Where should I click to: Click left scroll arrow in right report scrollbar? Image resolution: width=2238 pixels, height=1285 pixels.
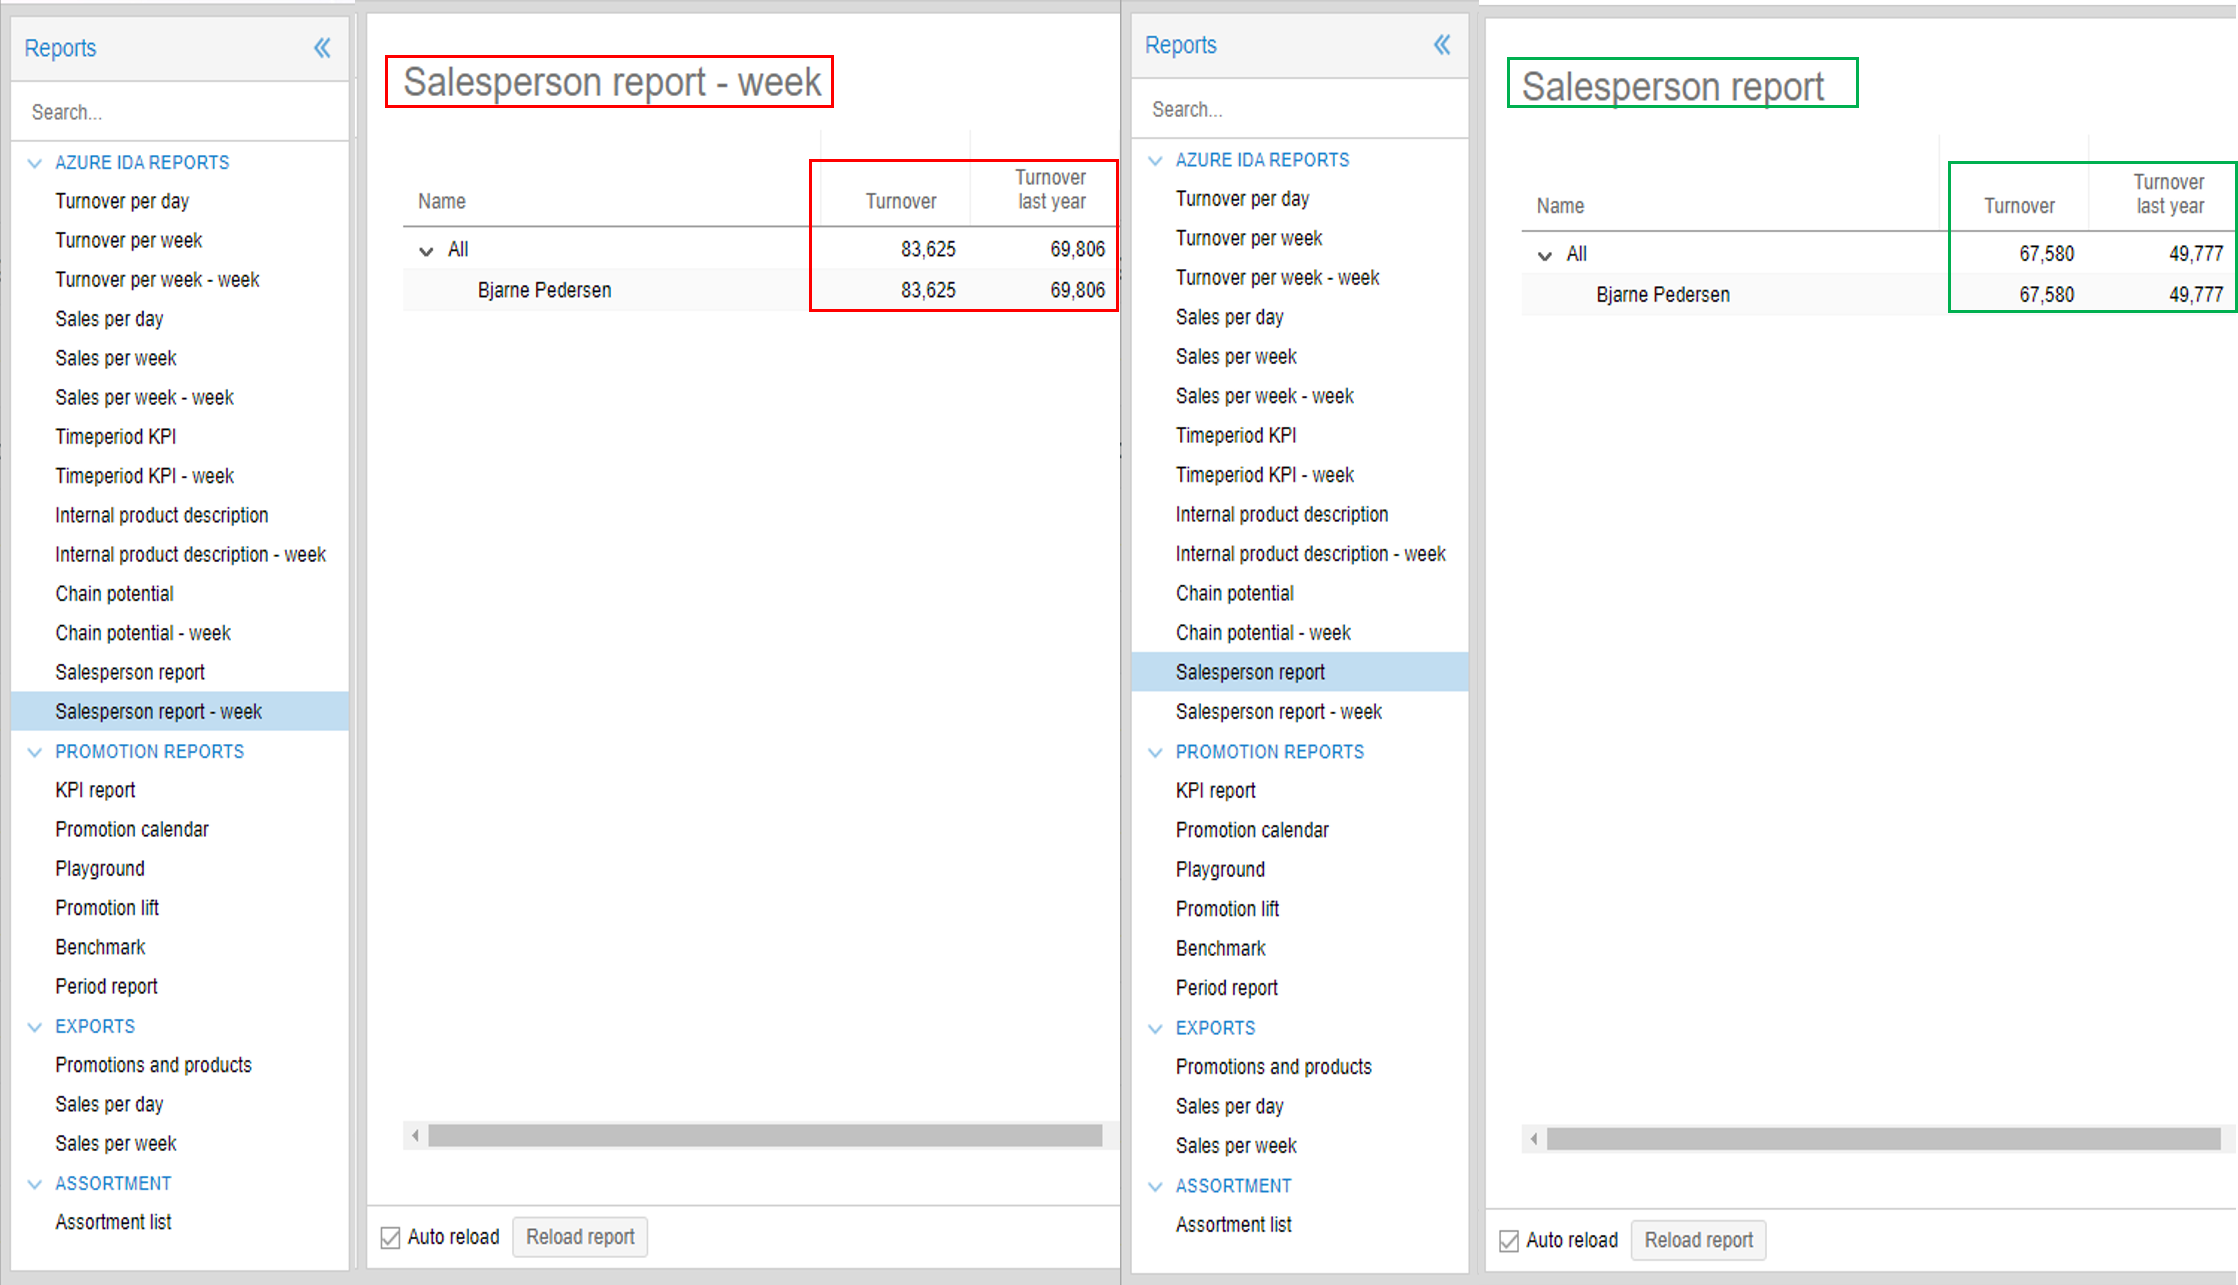tap(1535, 1139)
